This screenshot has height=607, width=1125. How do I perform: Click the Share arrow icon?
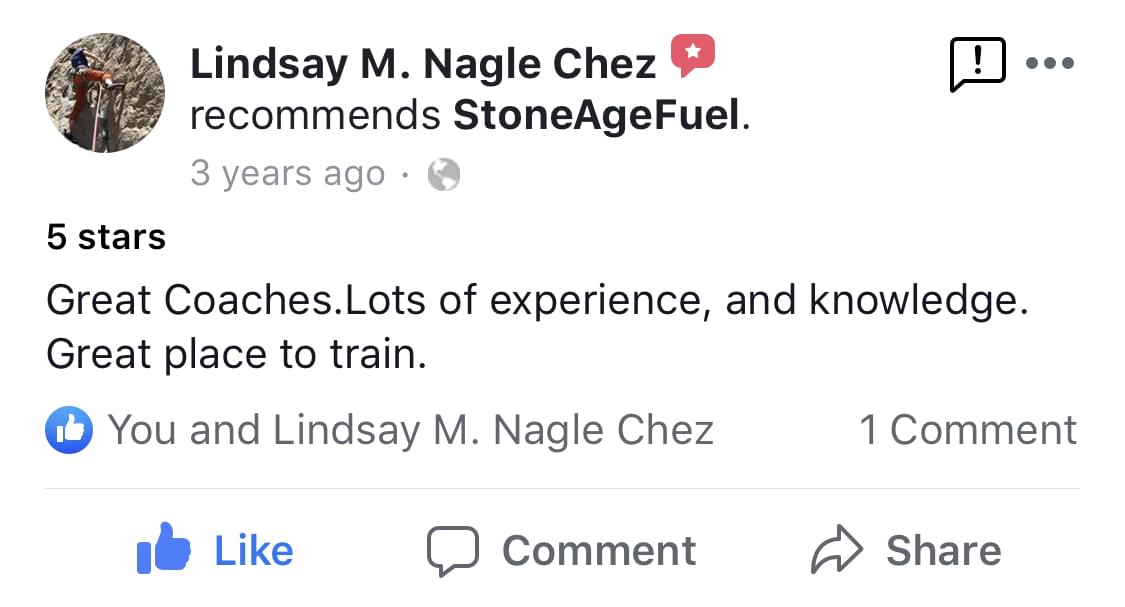pyautogui.click(x=836, y=550)
